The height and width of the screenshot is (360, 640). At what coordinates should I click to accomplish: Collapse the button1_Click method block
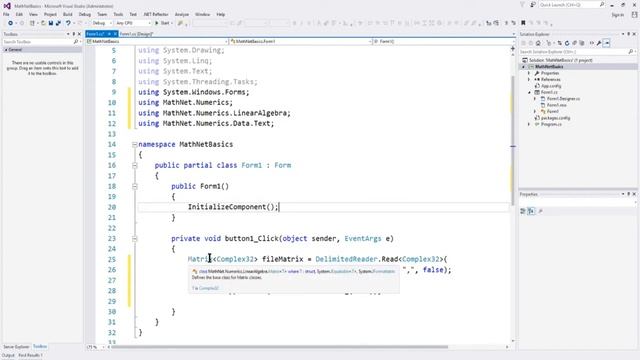coord(134,239)
